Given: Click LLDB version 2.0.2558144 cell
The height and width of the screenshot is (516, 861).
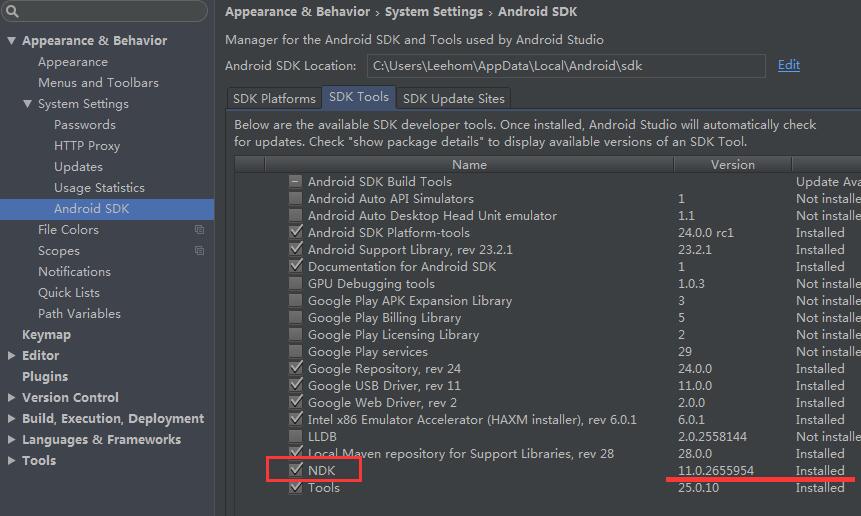Looking at the screenshot, I should pyautogui.click(x=712, y=436).
